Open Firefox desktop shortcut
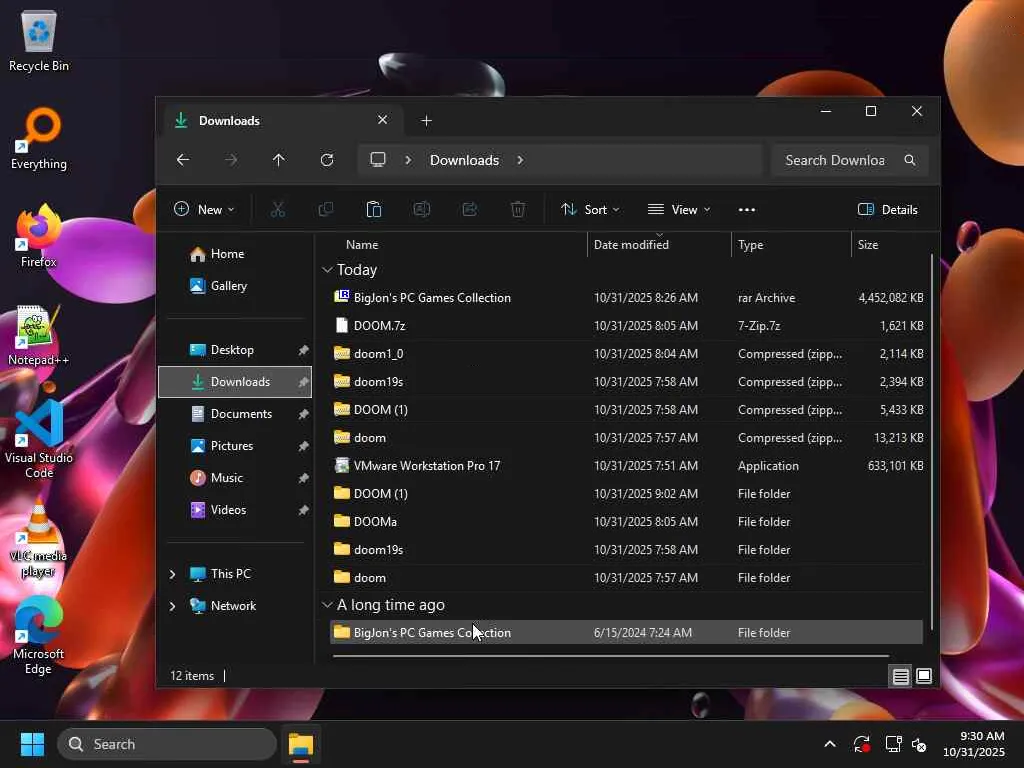Screen dimensions: 1024x768 coord(39,236)
